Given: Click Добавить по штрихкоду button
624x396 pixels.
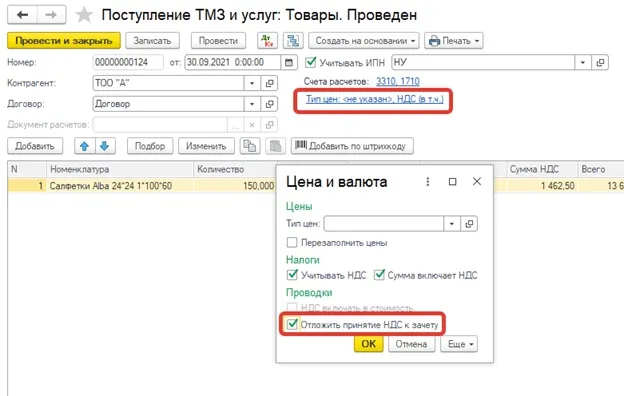Looking at the screenshot, I should pos(352,146).
